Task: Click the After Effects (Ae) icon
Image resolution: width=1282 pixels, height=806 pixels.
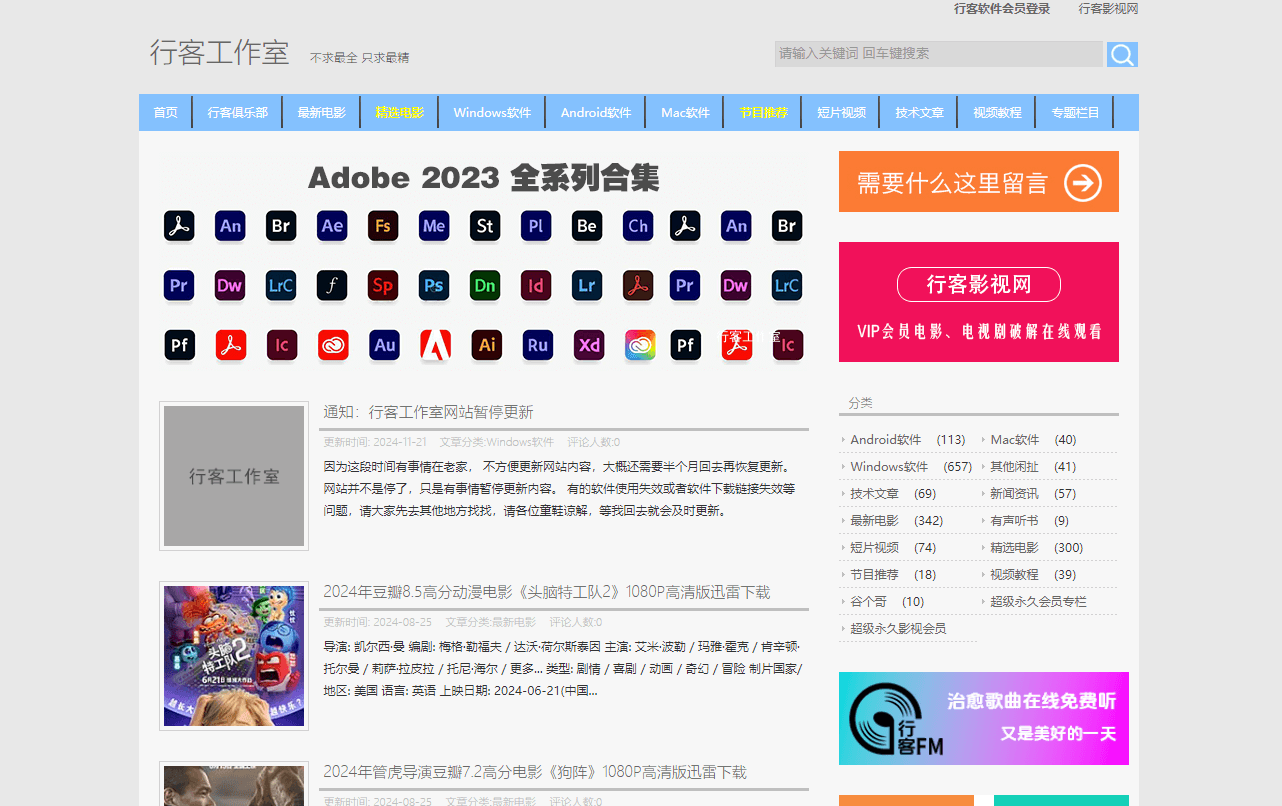Action: (x=332, y=226)
